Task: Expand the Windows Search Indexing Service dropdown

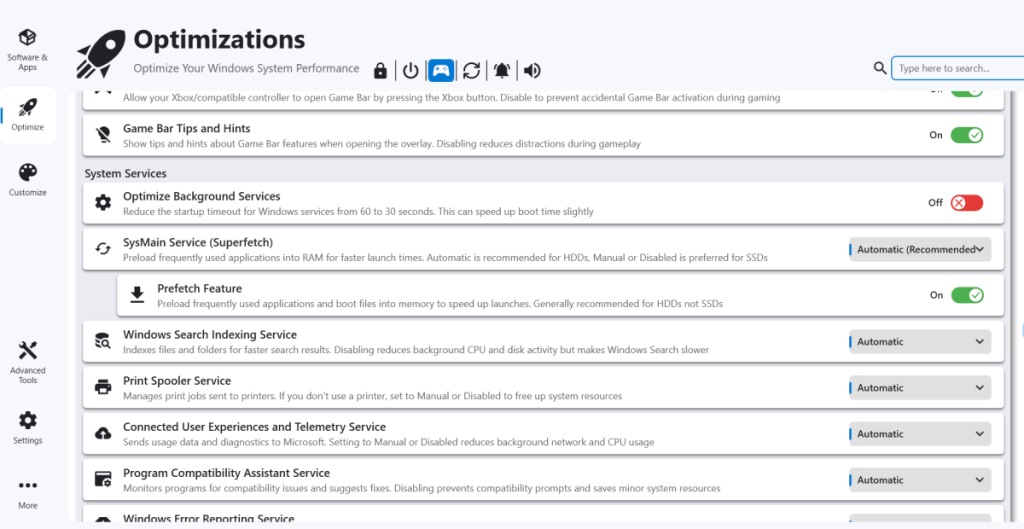Action: [920, 342]
